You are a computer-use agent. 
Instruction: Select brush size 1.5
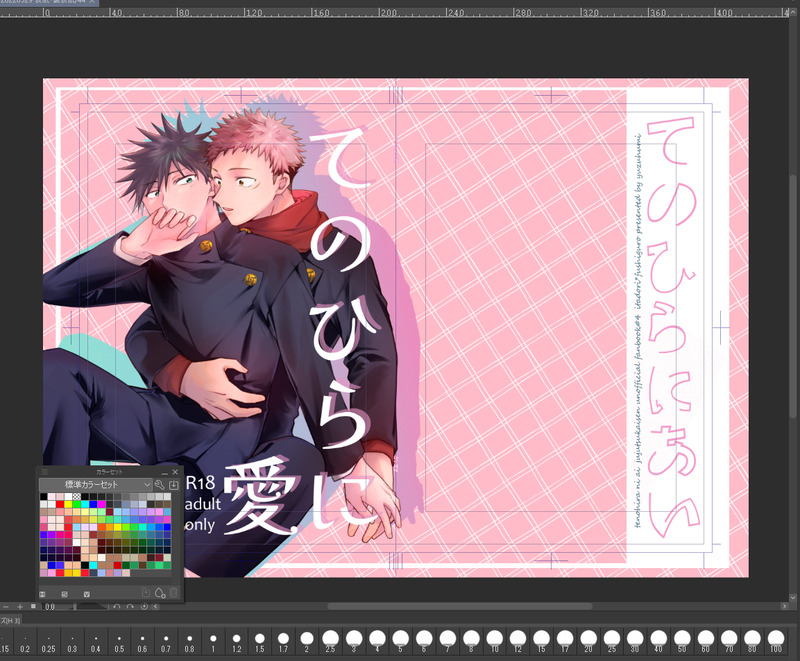260,642
